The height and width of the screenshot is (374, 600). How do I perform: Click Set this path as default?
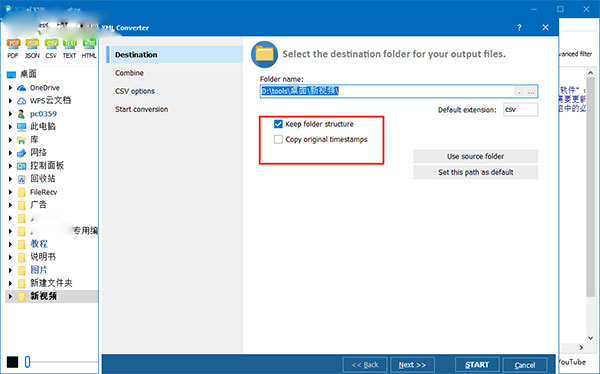[475, 172]
